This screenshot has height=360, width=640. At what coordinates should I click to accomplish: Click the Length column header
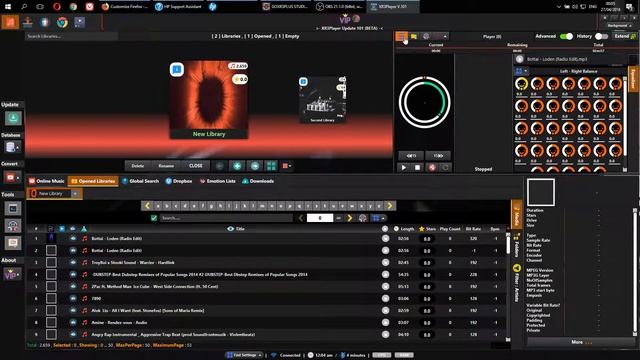coord(404,229)
